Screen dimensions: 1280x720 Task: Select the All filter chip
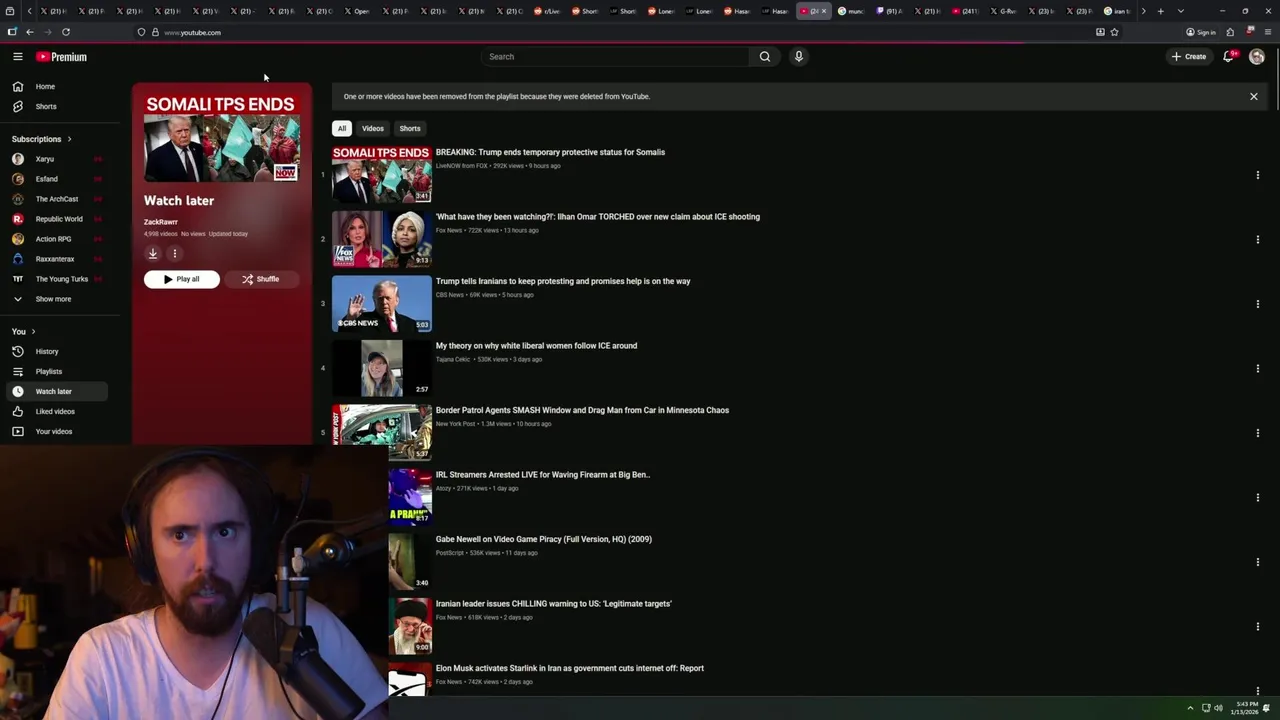[x=342, y=129]
